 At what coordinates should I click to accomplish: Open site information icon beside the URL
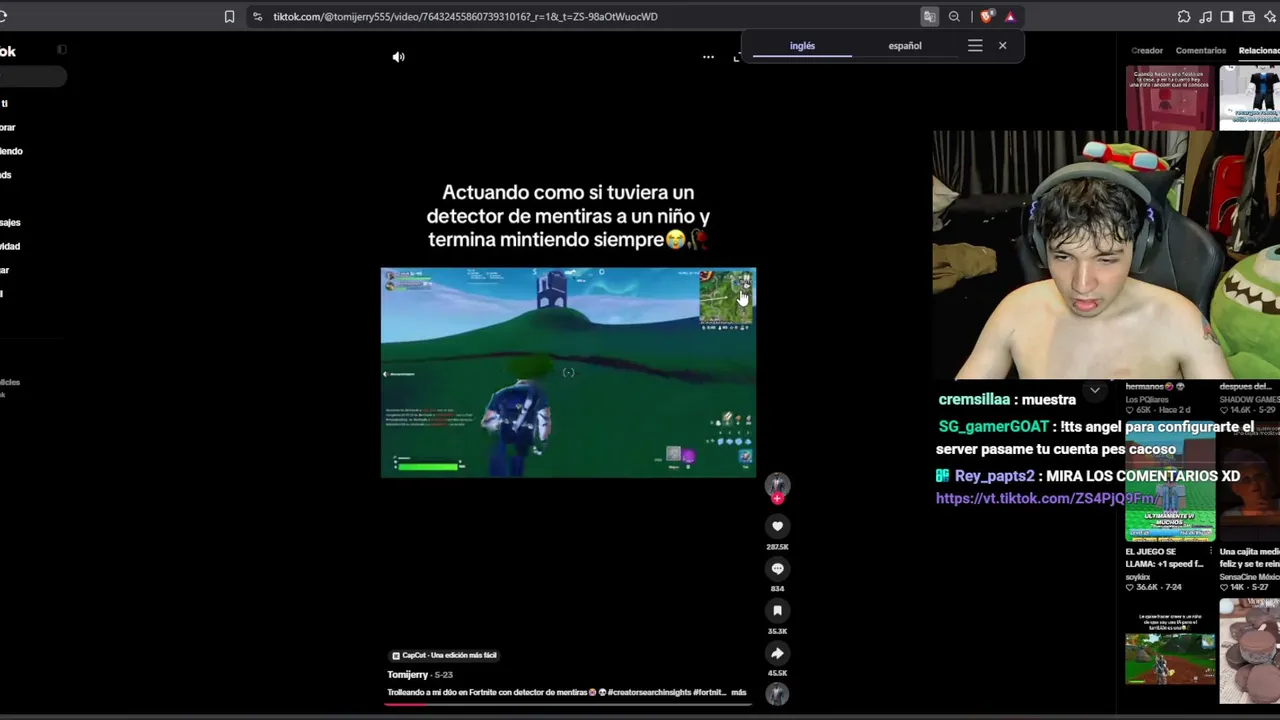click(257, 16)
